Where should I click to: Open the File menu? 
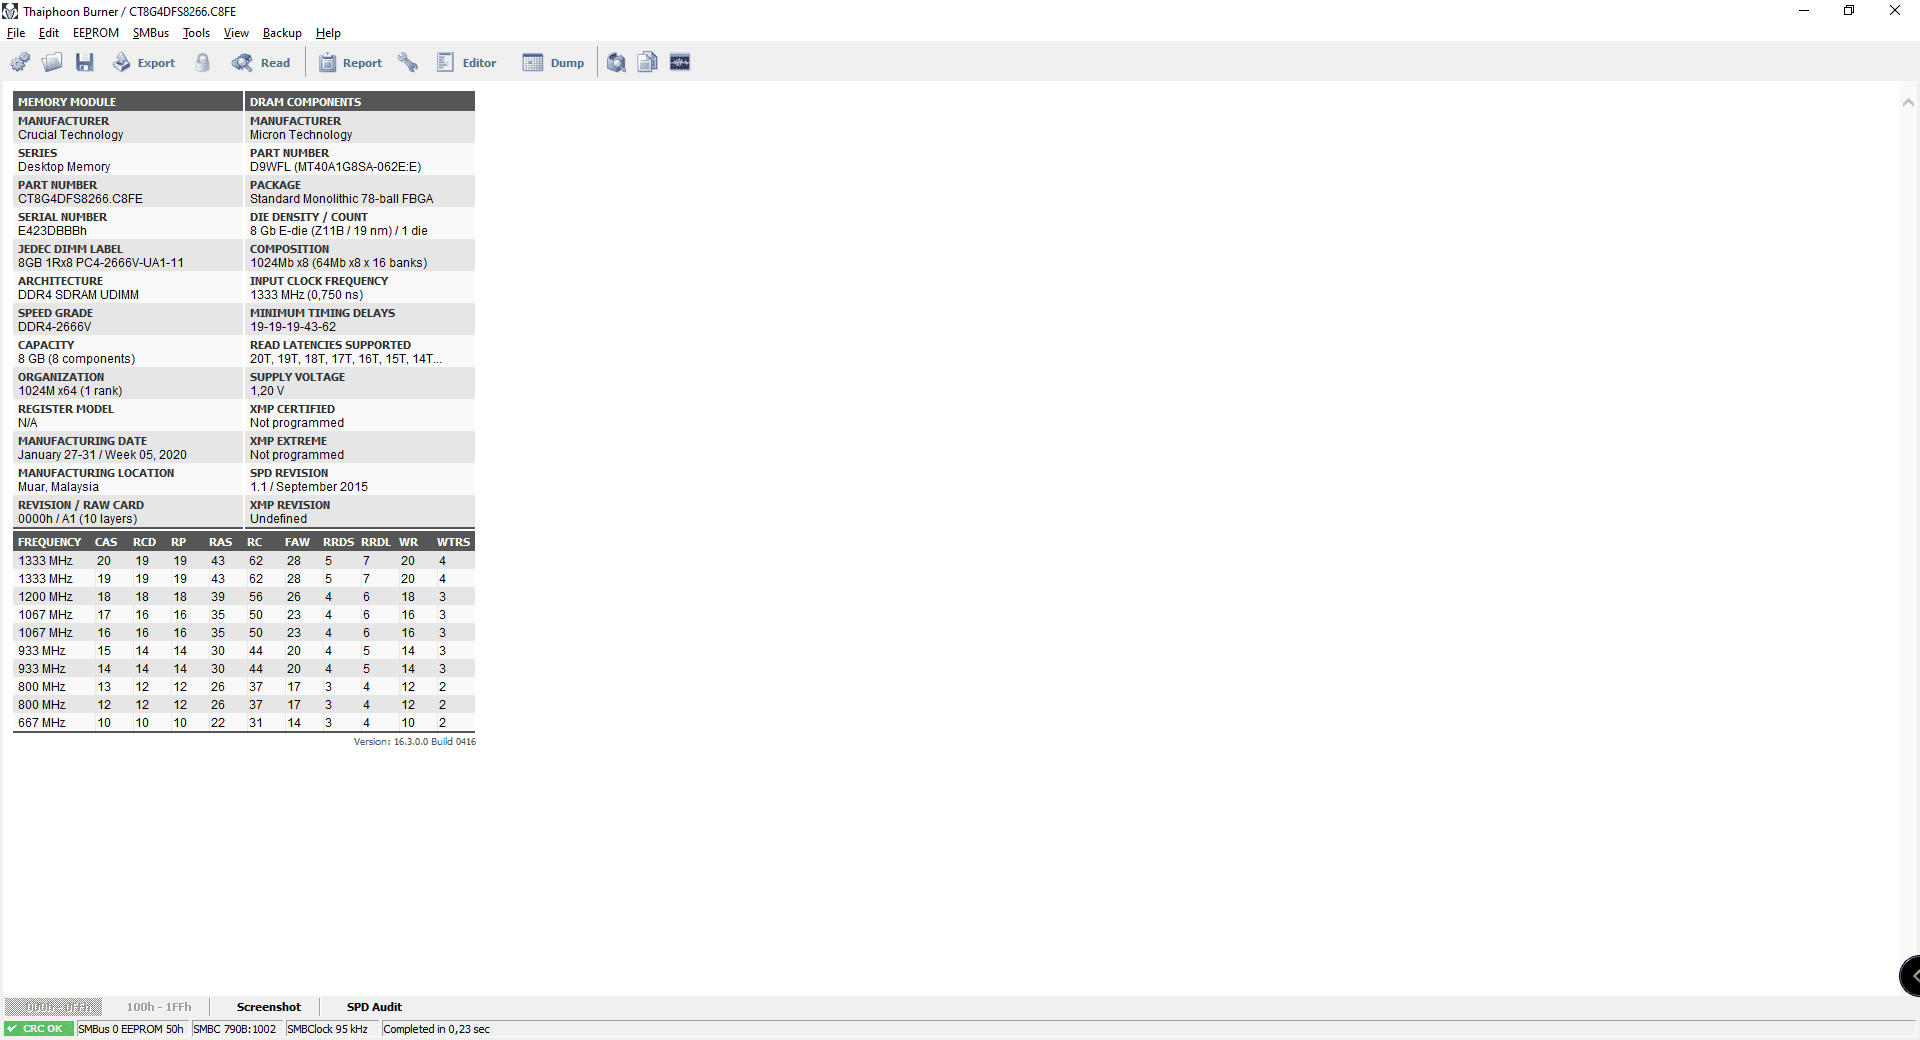click(x=16, y=33)
